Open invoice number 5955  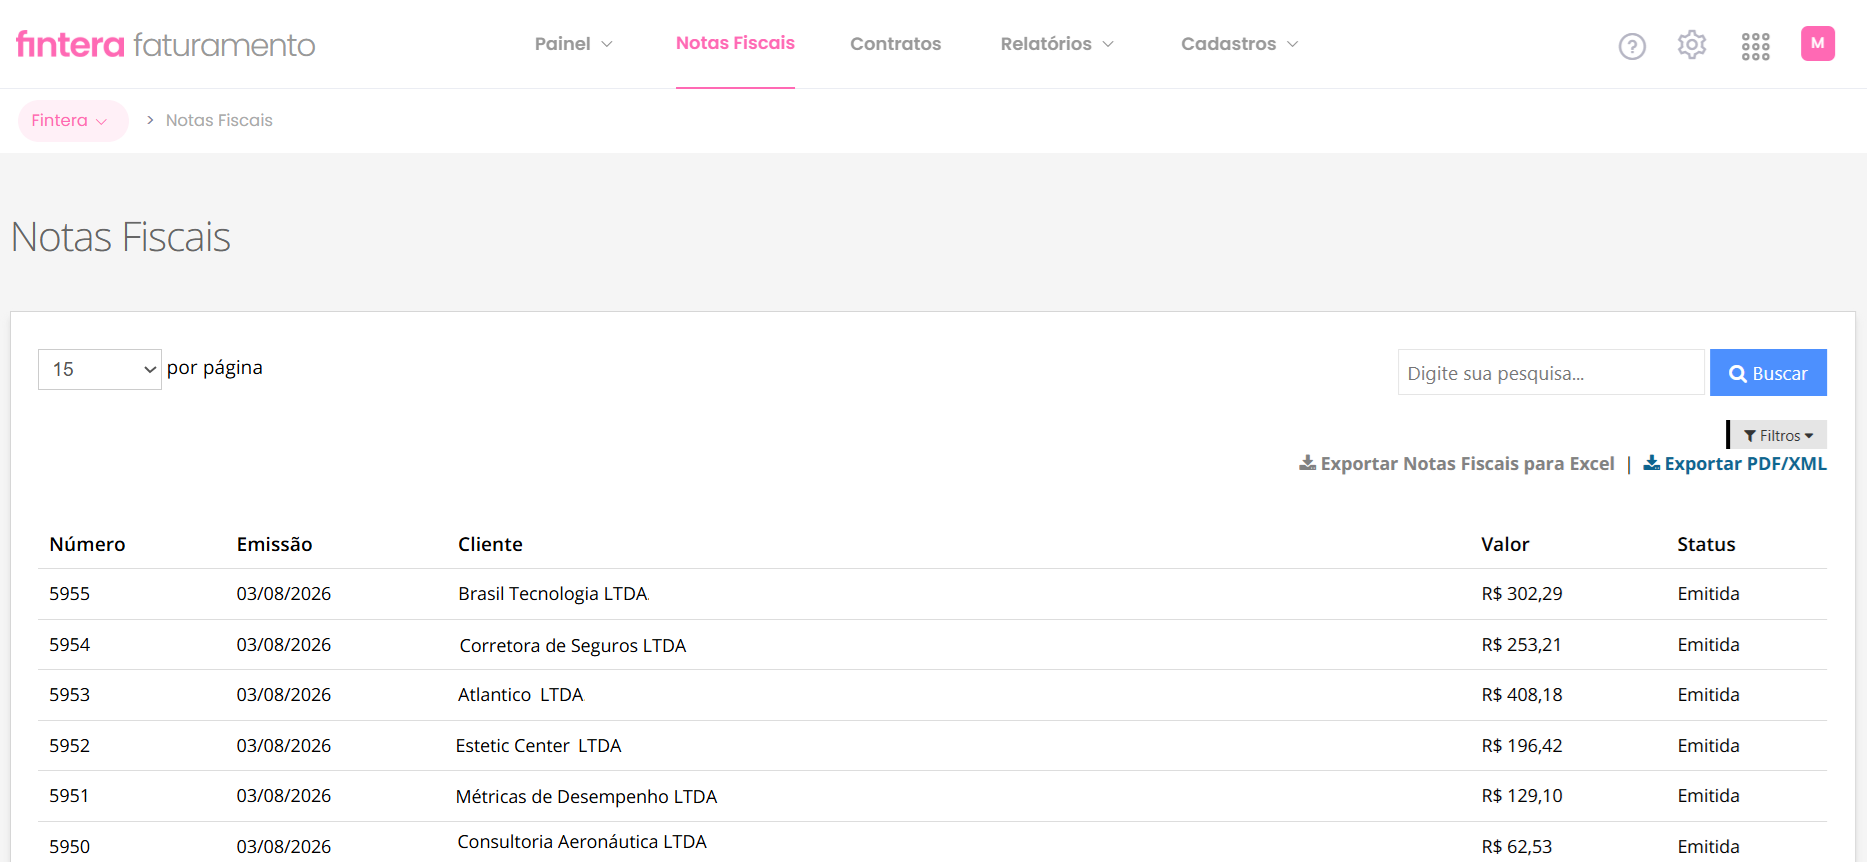pyautogui.click(x=69, y=594)
